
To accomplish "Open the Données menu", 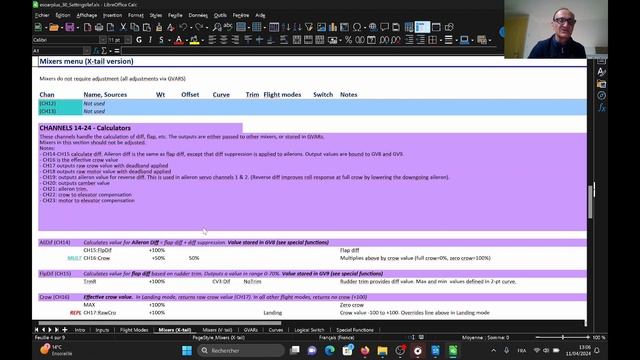I will pyautogui.click(x=198, y=15).
